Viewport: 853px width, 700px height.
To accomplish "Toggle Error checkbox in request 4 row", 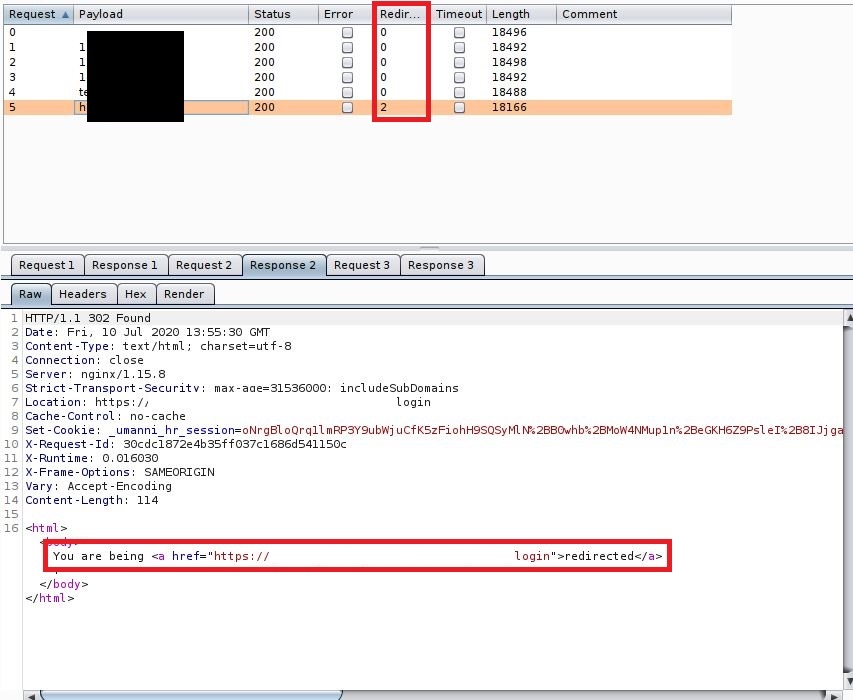I will (x=347, y=92).
